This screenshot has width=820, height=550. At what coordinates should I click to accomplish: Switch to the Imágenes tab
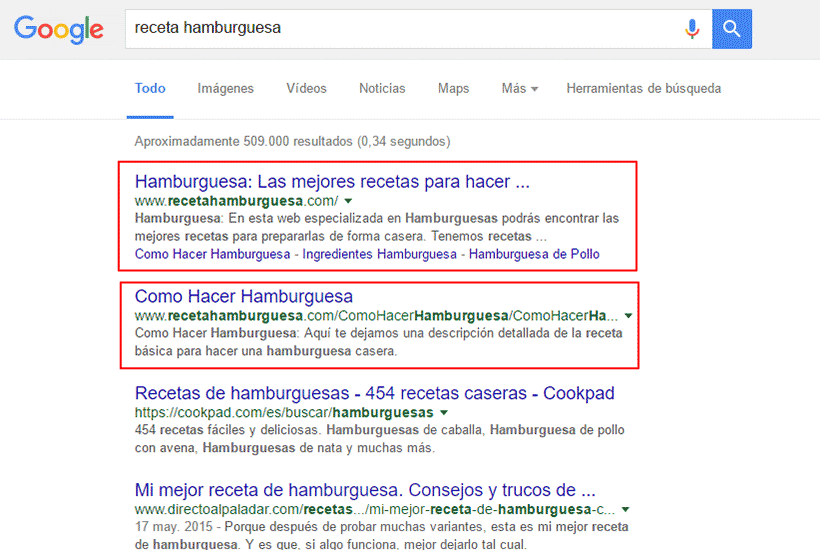pos(225,88)
